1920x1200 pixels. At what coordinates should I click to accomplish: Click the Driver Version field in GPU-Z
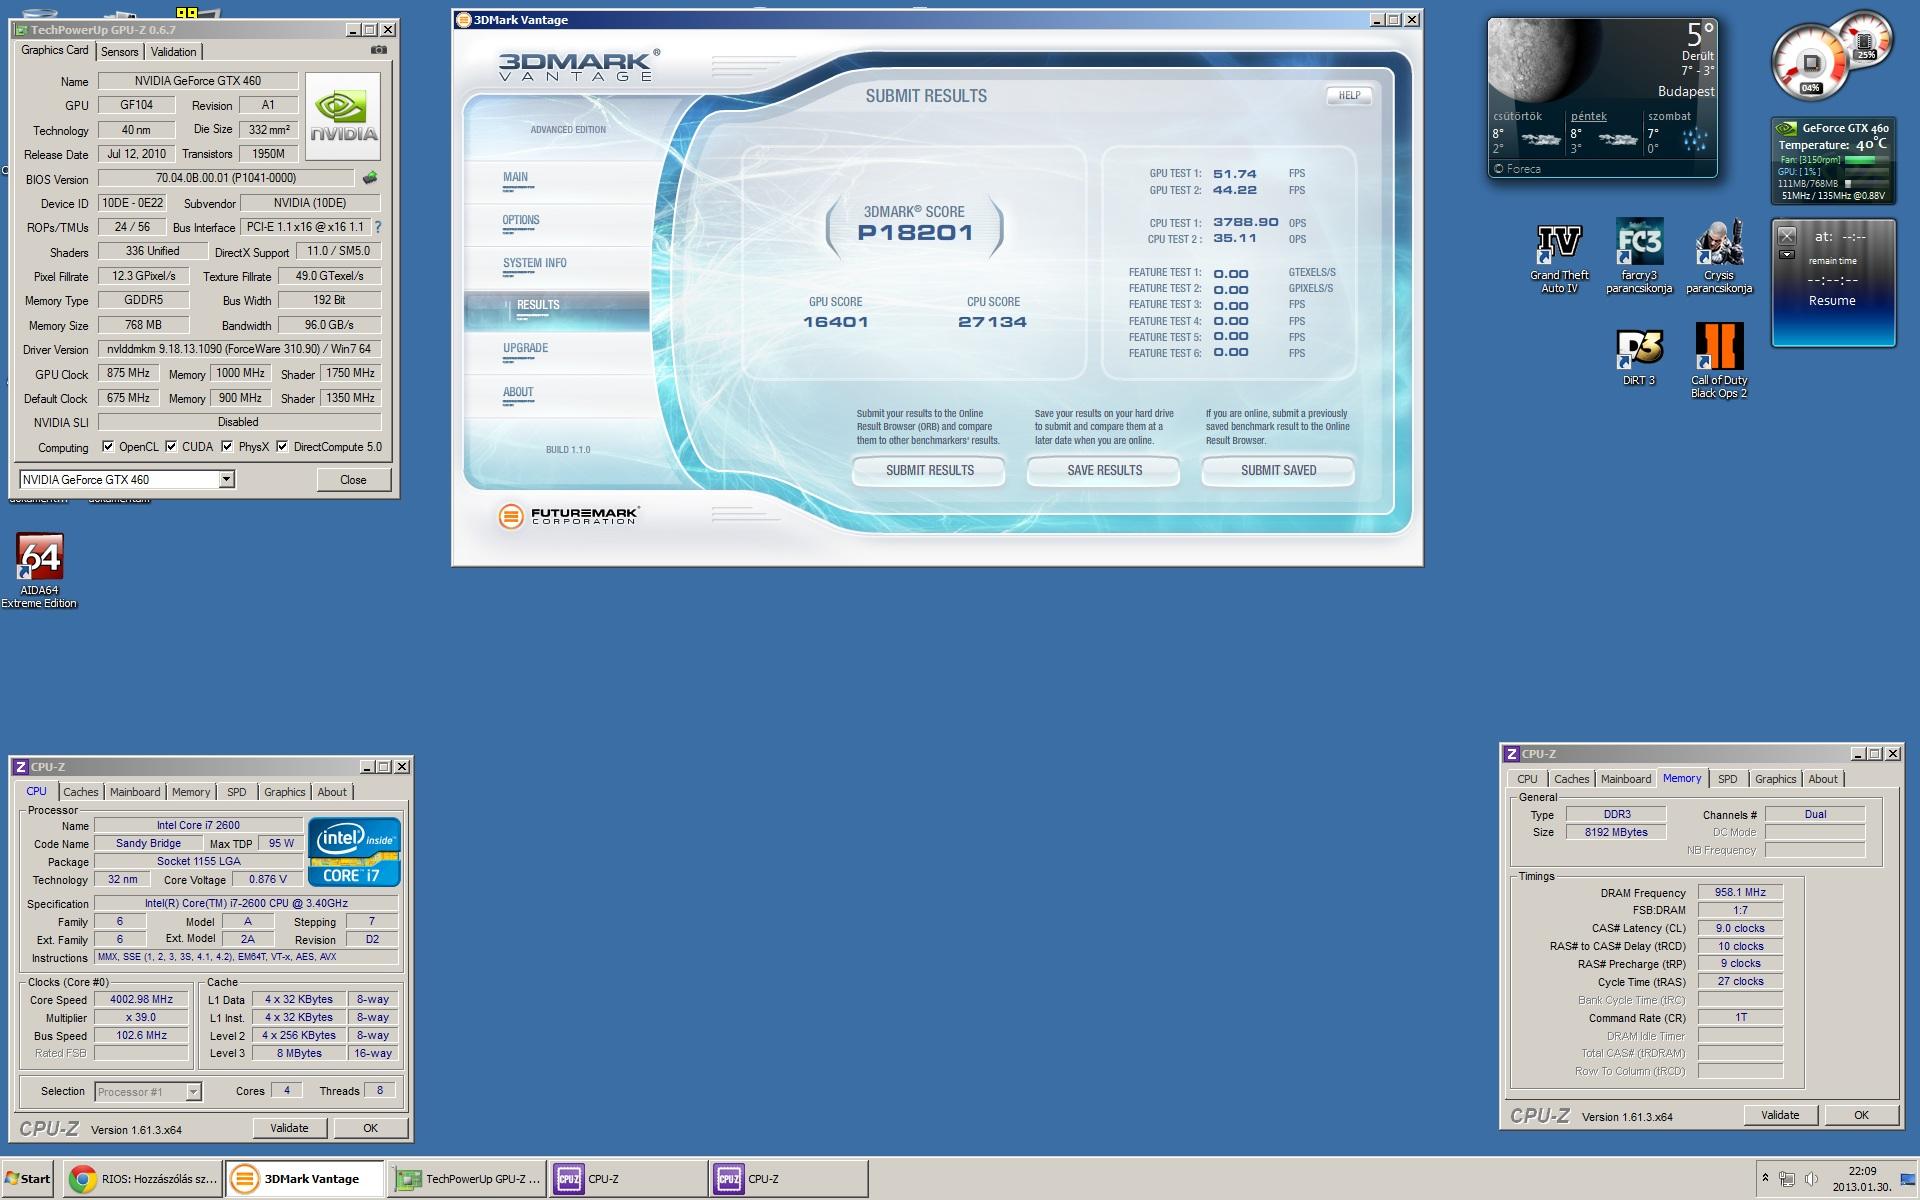(239, 349)
